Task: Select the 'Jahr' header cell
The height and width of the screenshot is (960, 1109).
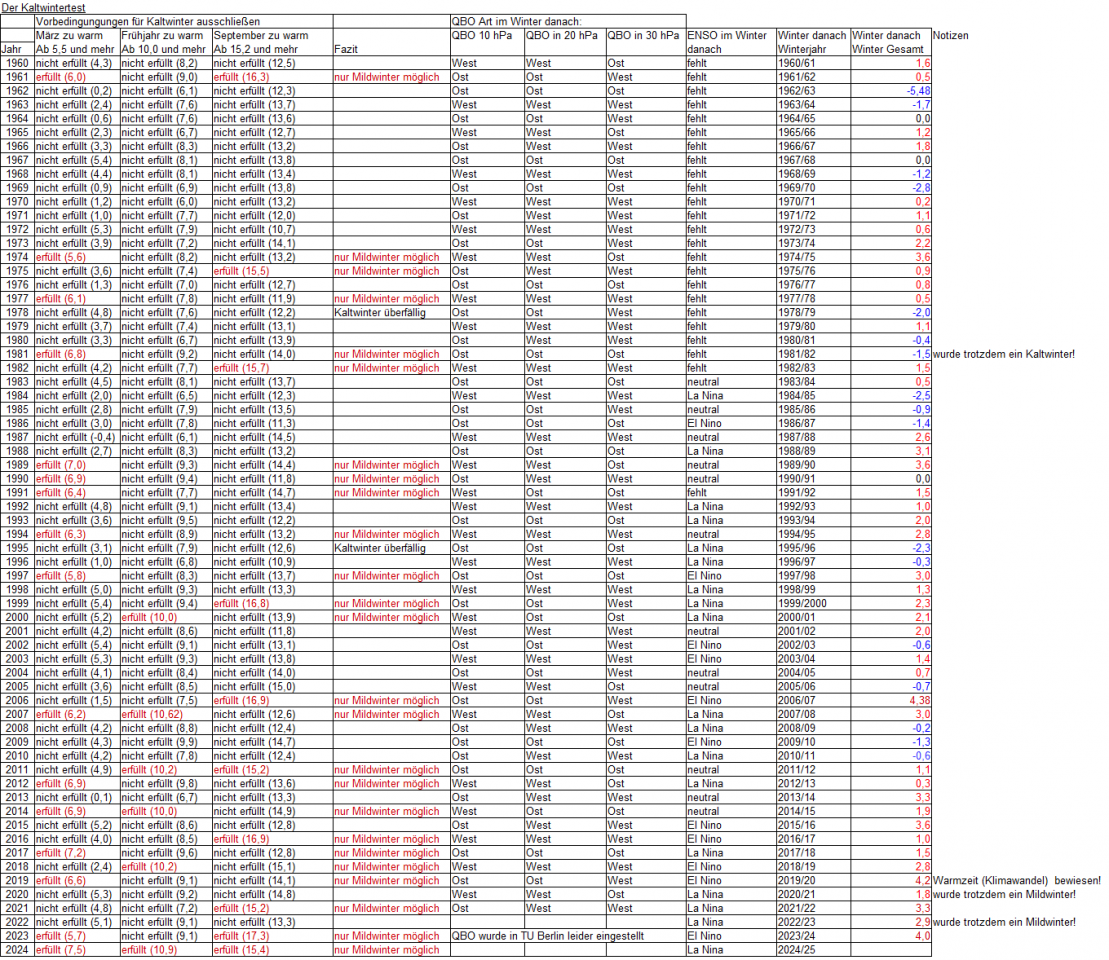Action: coord(13,49)
